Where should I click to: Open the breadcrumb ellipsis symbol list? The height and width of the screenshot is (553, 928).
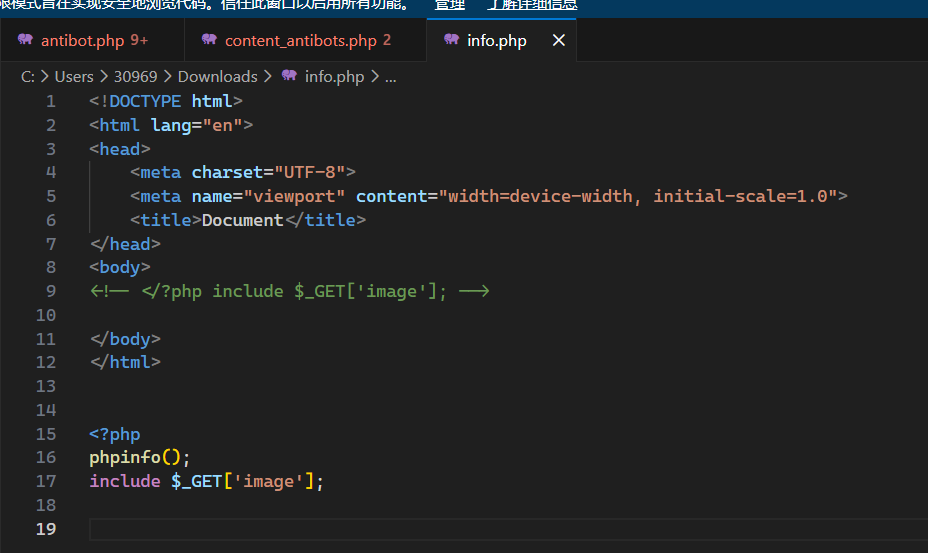390,76
